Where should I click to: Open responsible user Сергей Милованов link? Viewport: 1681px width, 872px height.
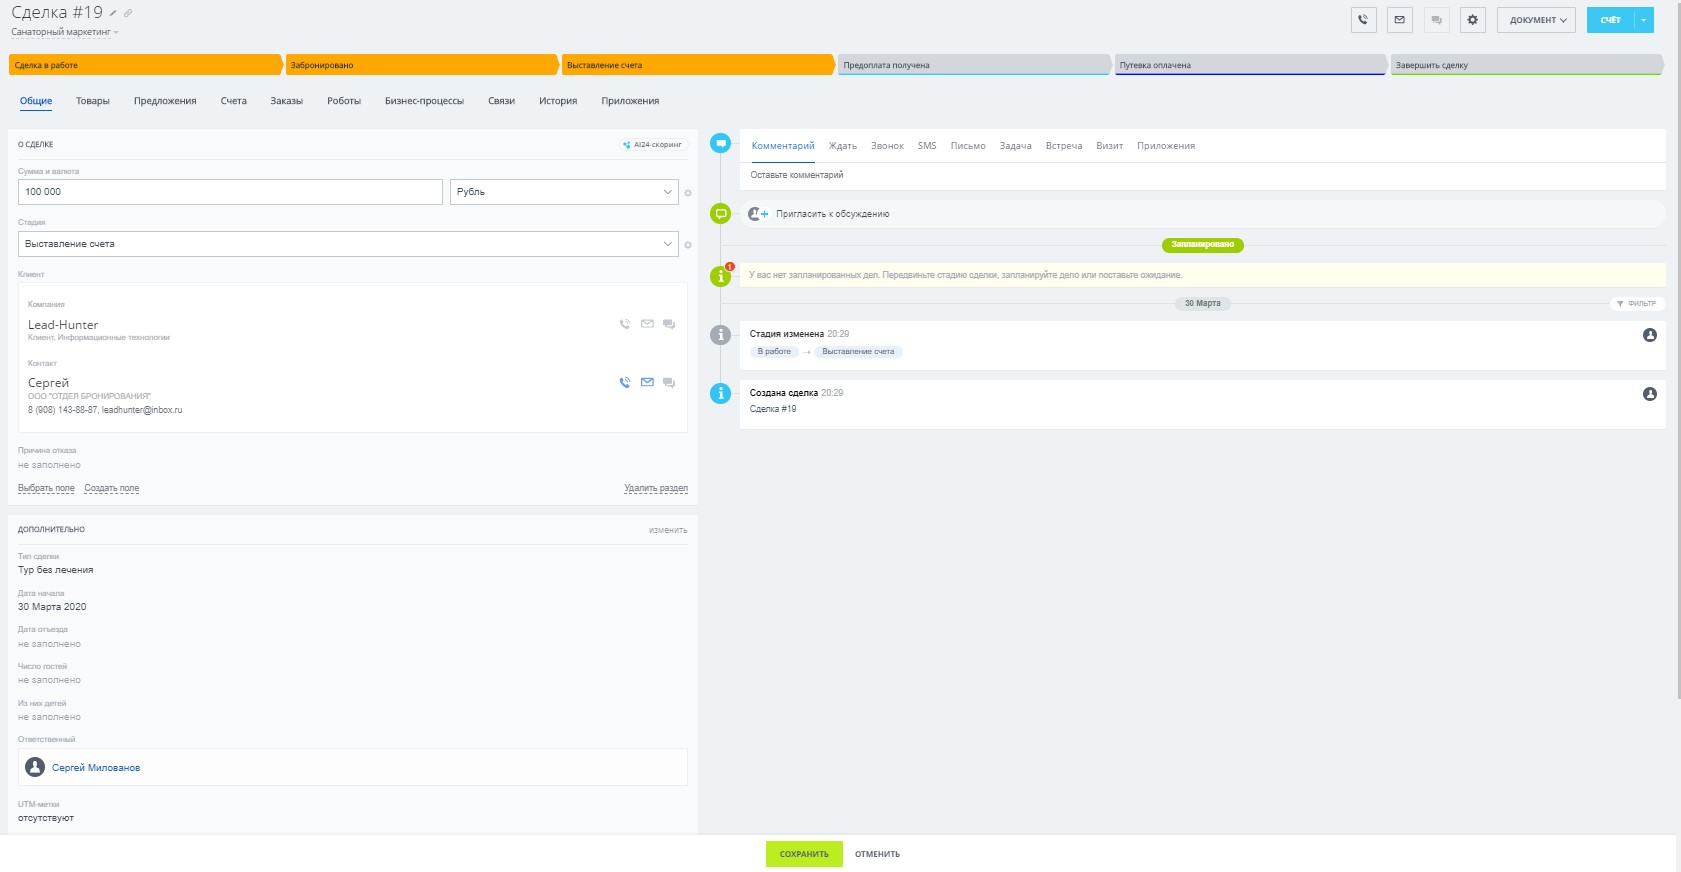click(x=96, y=768)
